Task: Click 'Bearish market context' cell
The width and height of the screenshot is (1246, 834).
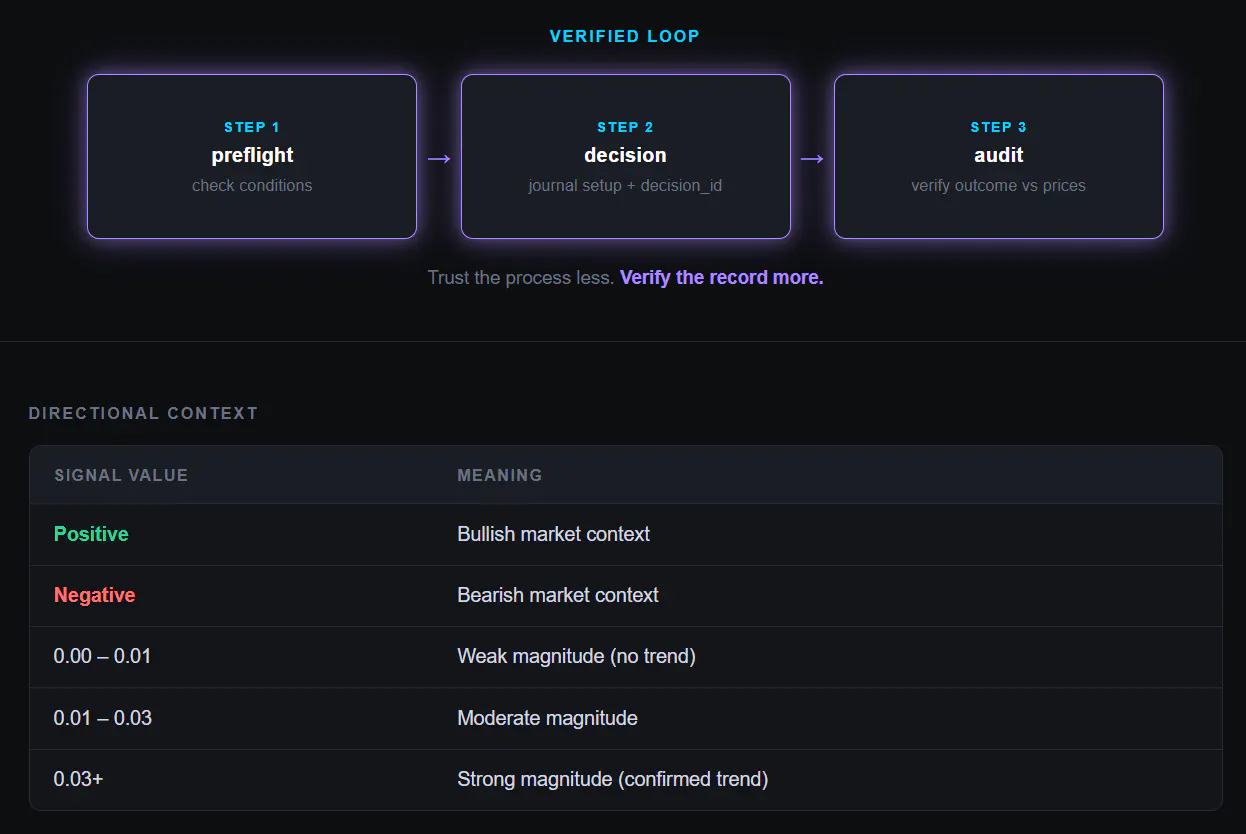Action: (558, 595)
